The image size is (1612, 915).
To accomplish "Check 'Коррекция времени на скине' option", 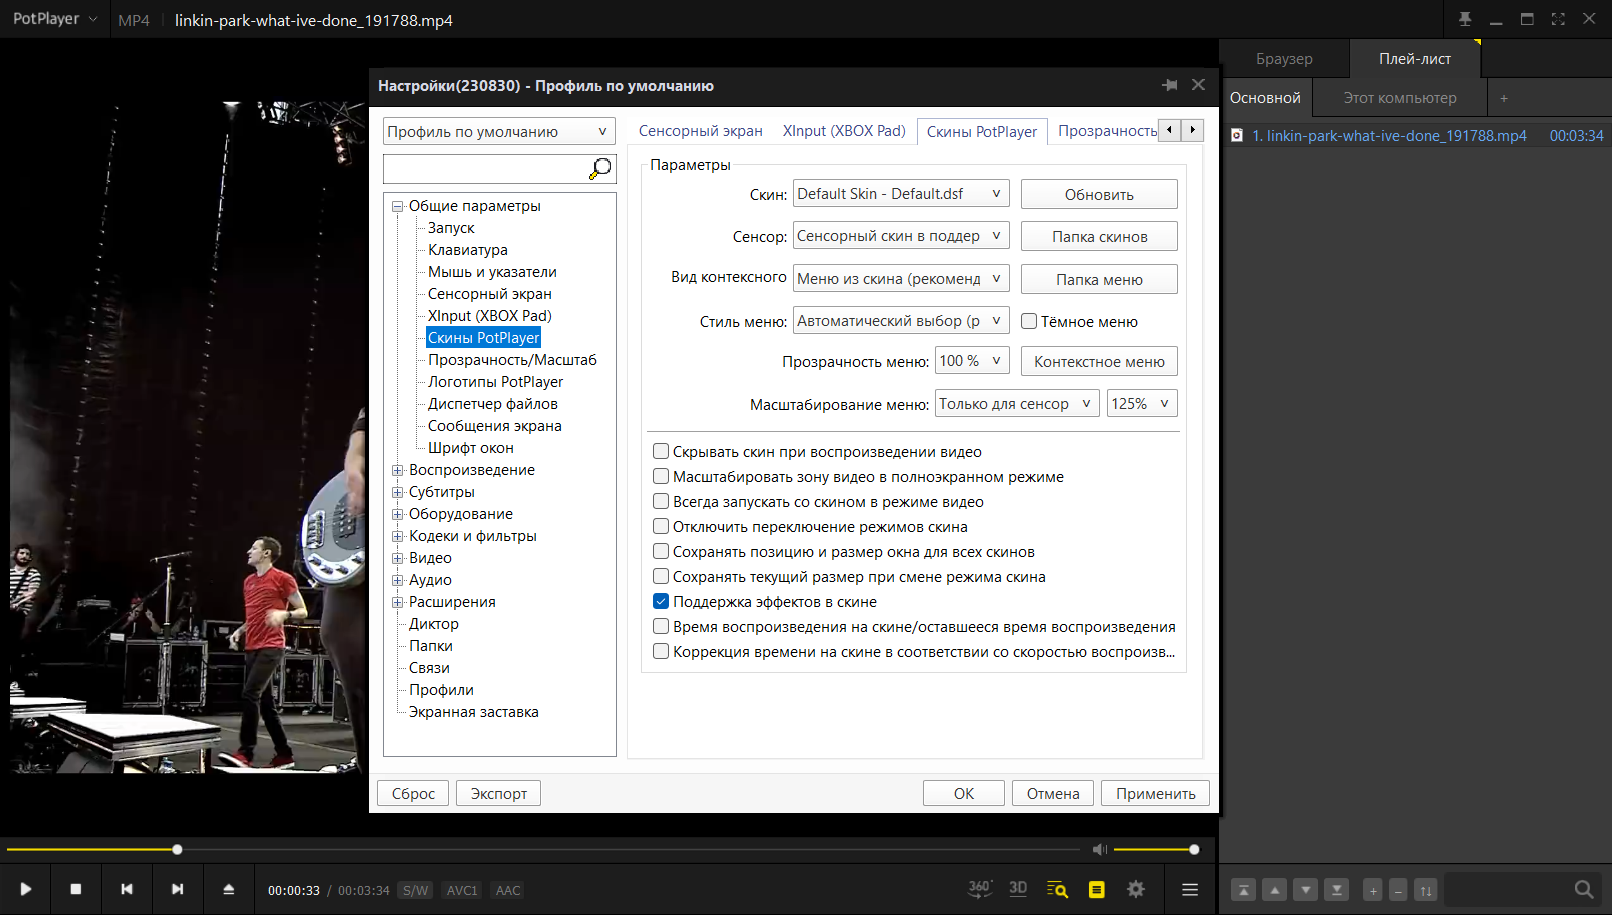I will 661,651.
